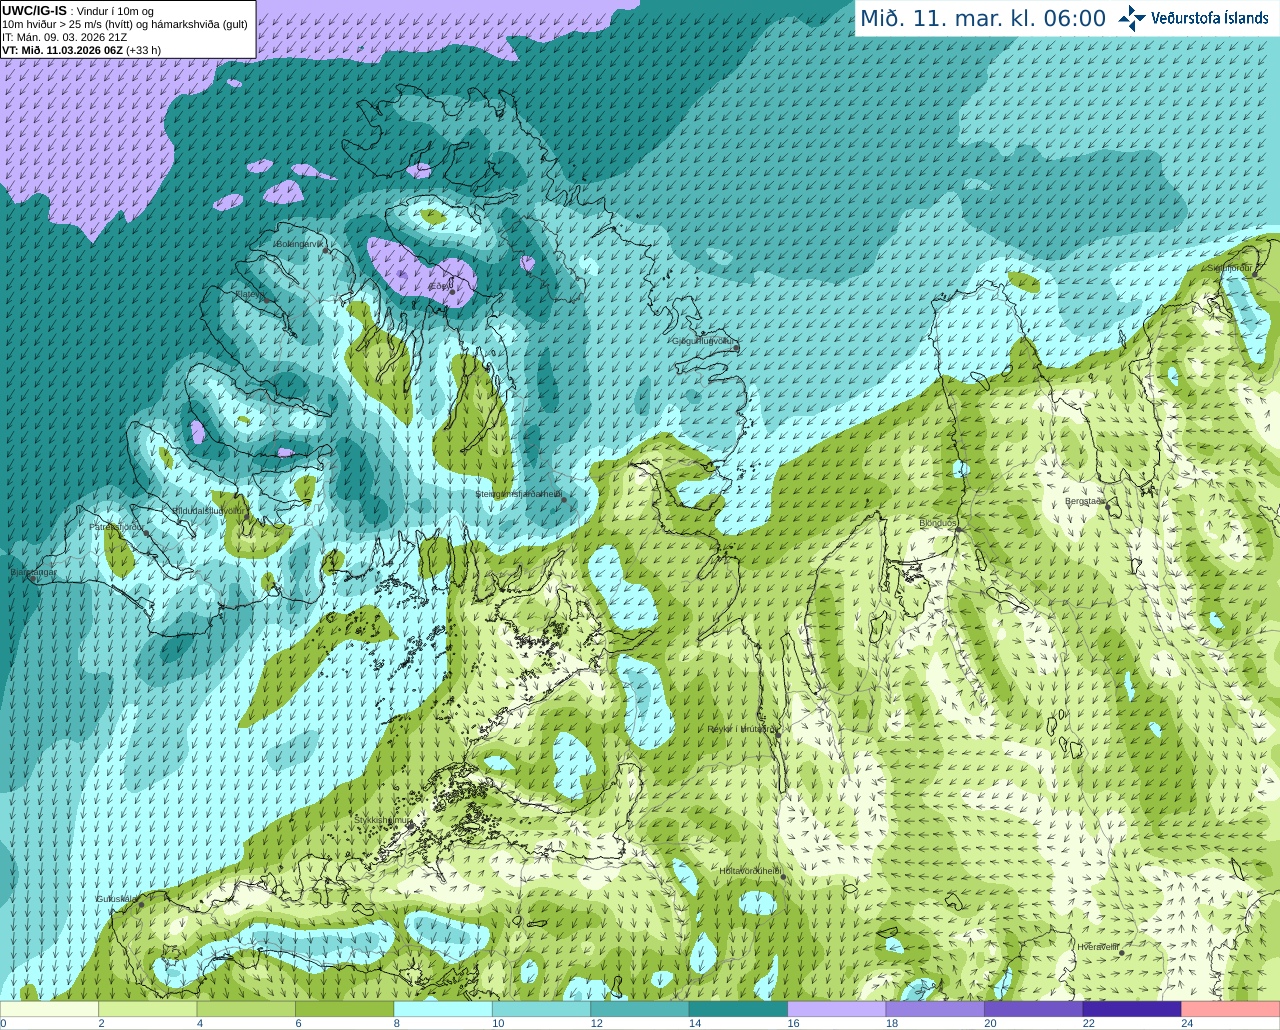Screen dimensions: 1280x1030
Task: Select the 16–18 m/s lavender legend swatch
Action: 837,1009
